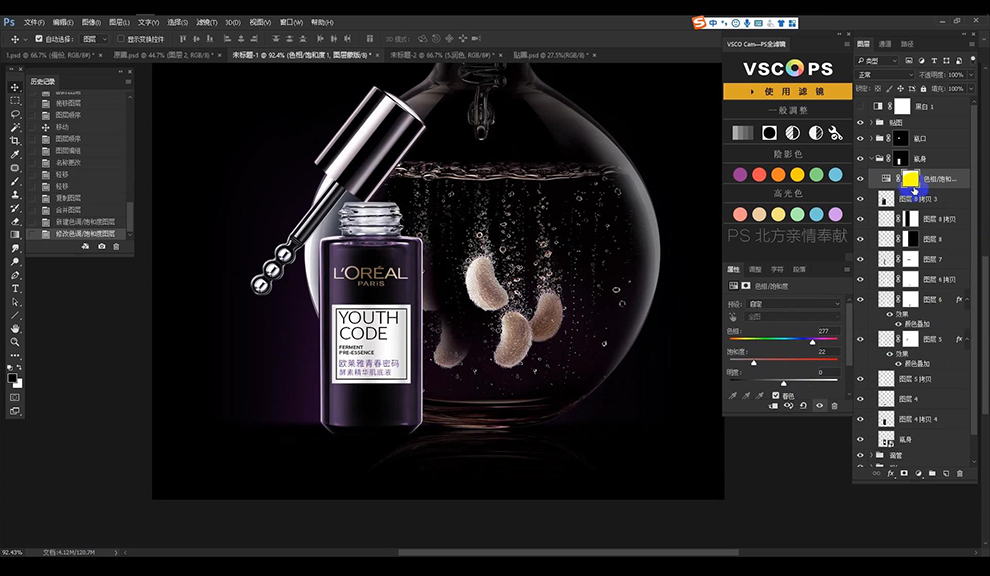990x576 pixels.
Task: Select the Zoom magnifier tool
Action: point(15,342)
